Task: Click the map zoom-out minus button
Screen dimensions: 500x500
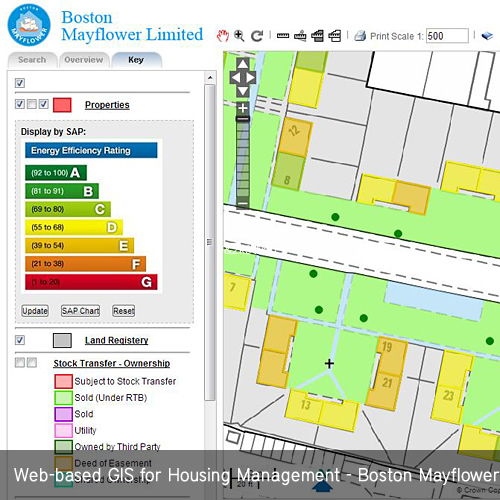Action: coord(243,203)
